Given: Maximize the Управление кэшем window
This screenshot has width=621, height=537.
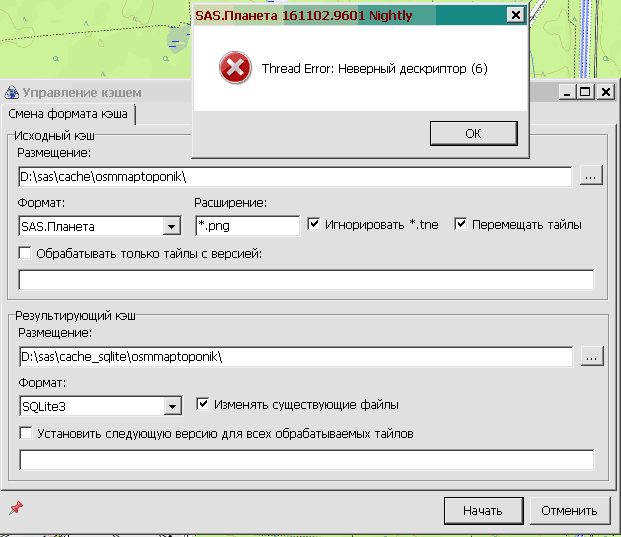Looking at the screenshot, I should point(586,92).
